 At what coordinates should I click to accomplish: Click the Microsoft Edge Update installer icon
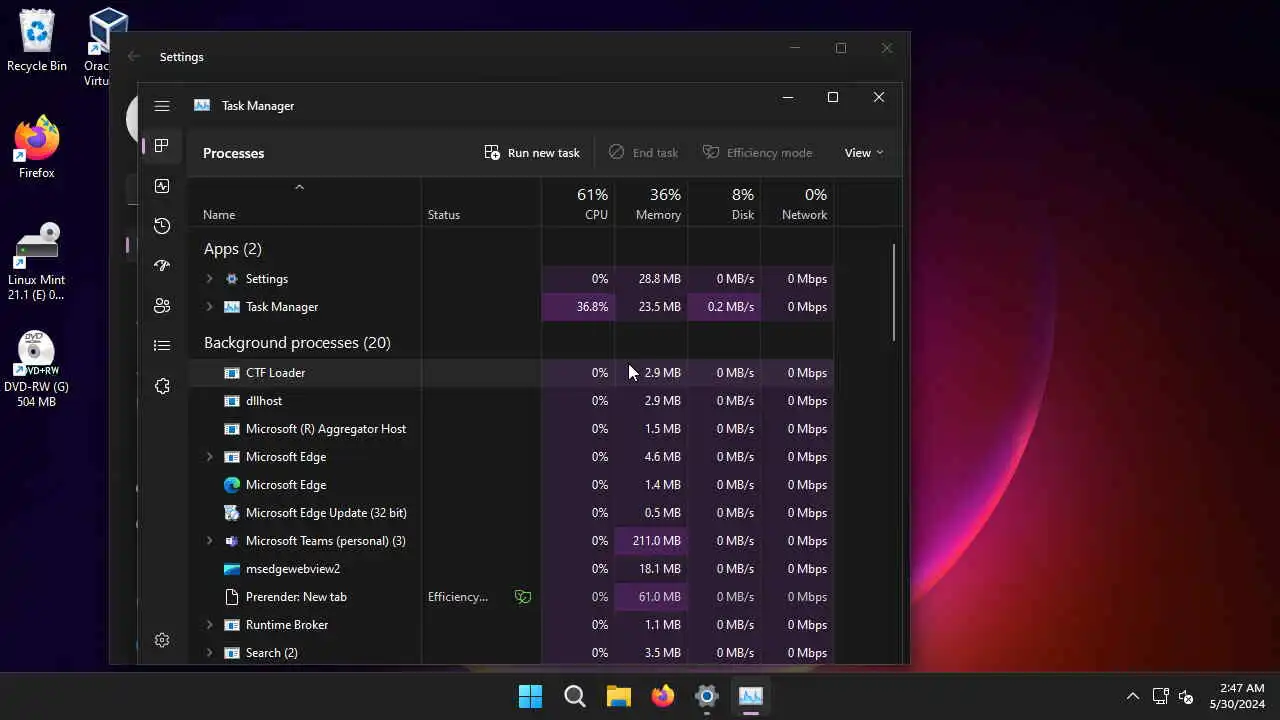pyautogui.click(x=232, y=513)
